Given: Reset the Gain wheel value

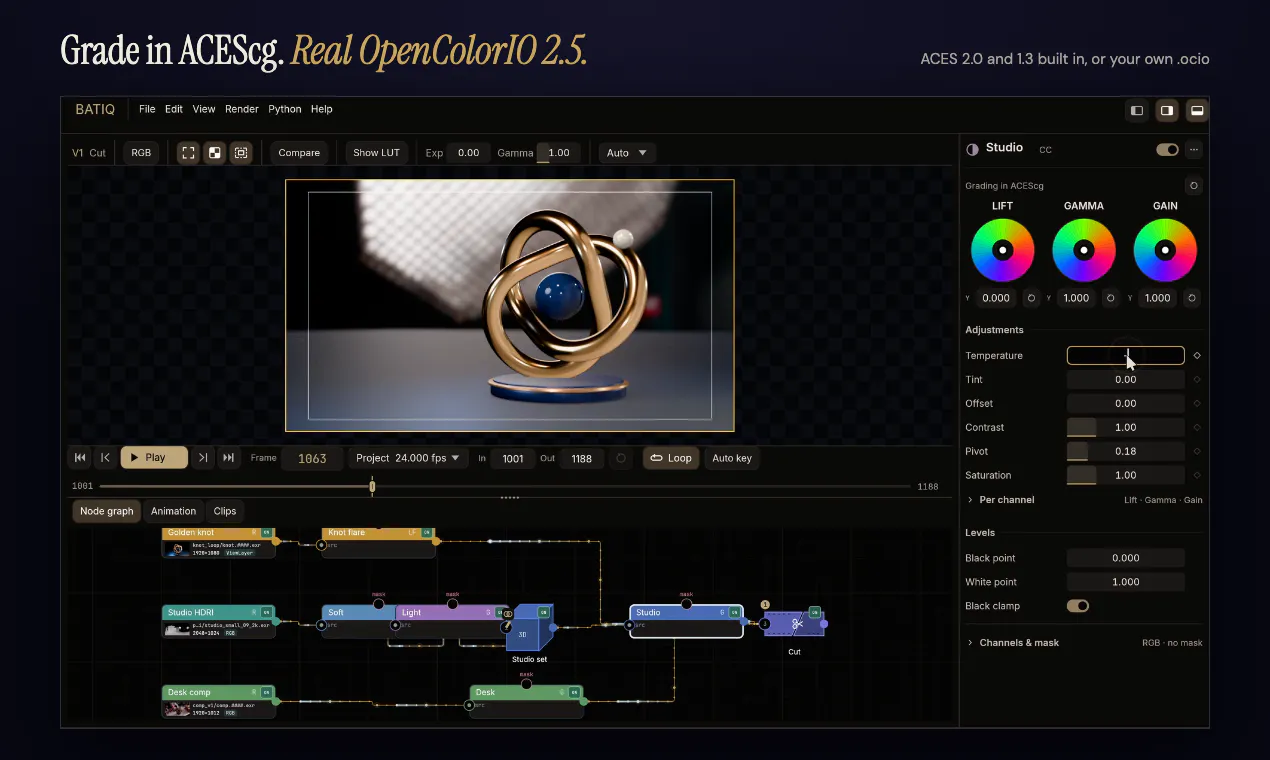Looking at the screenshot, I should click(1191, 298).
